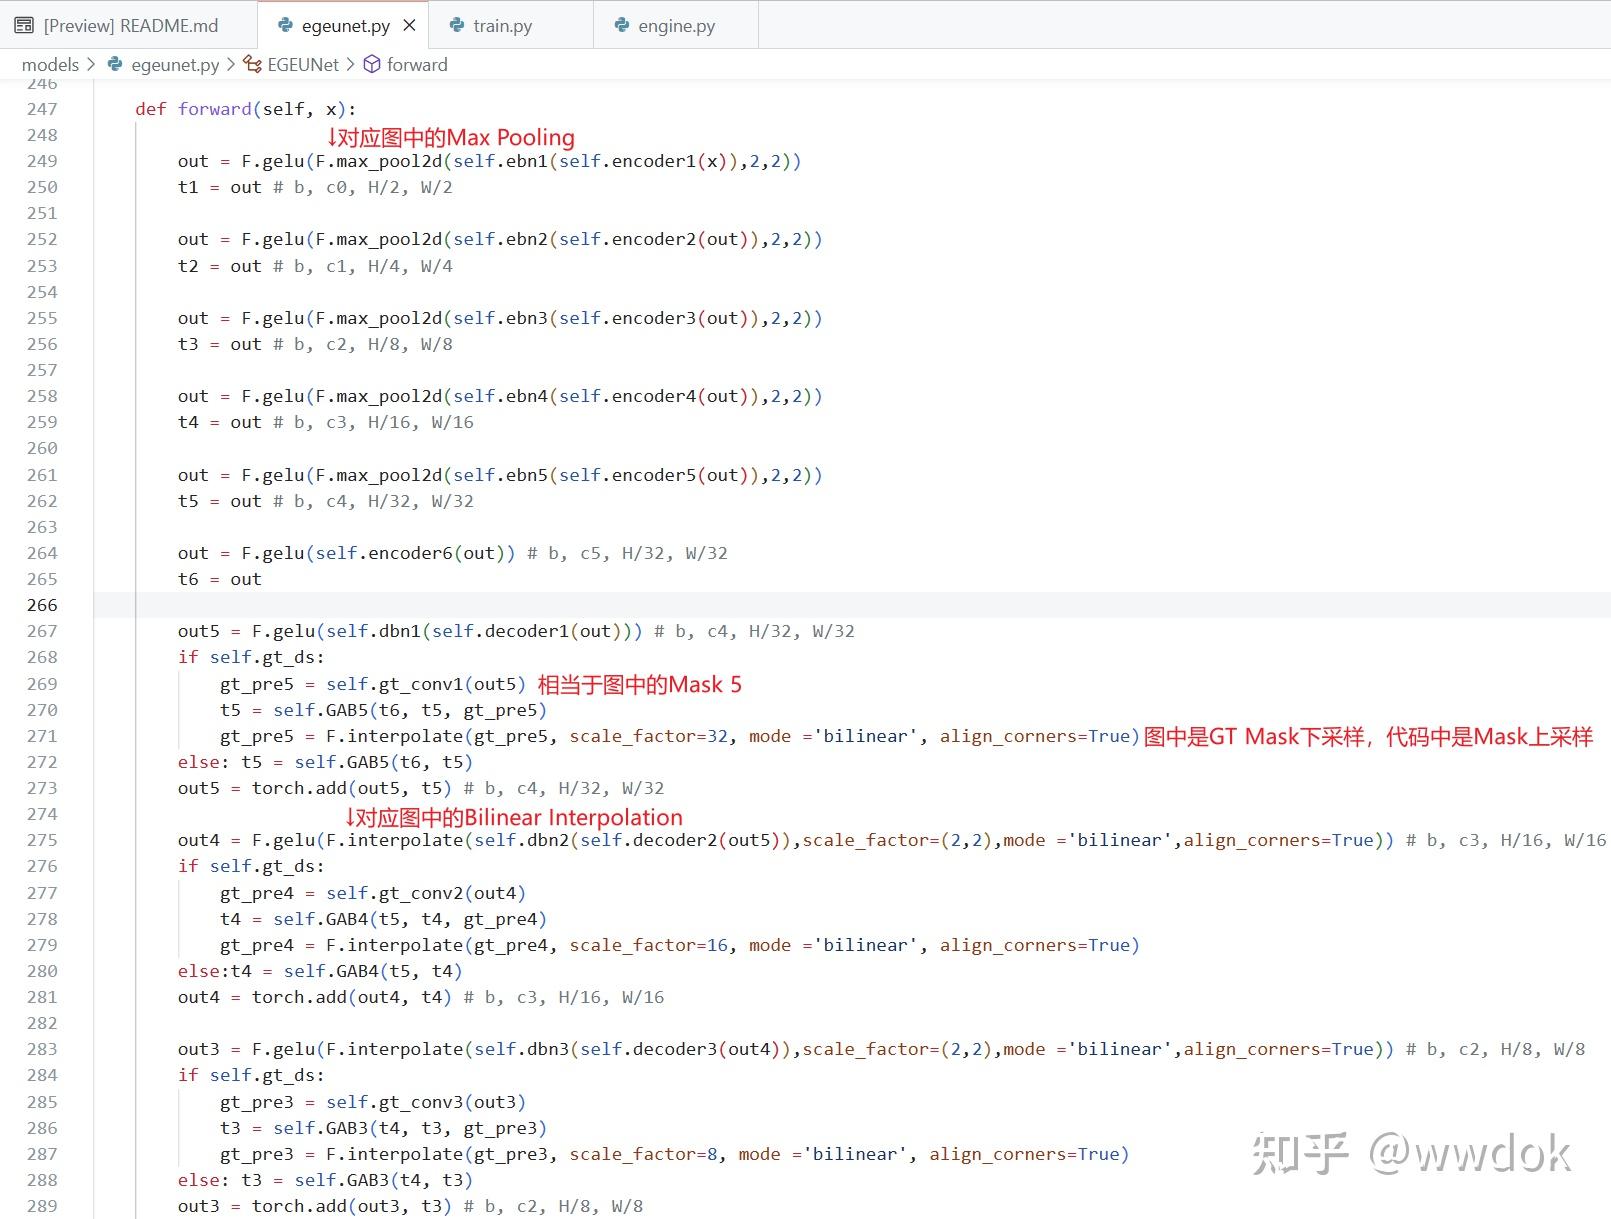1611x1219 pixels.
Task: Expand the chevron after egeunet.py breadcrumb
Action: pyautogui.click(x=231, y=64)
